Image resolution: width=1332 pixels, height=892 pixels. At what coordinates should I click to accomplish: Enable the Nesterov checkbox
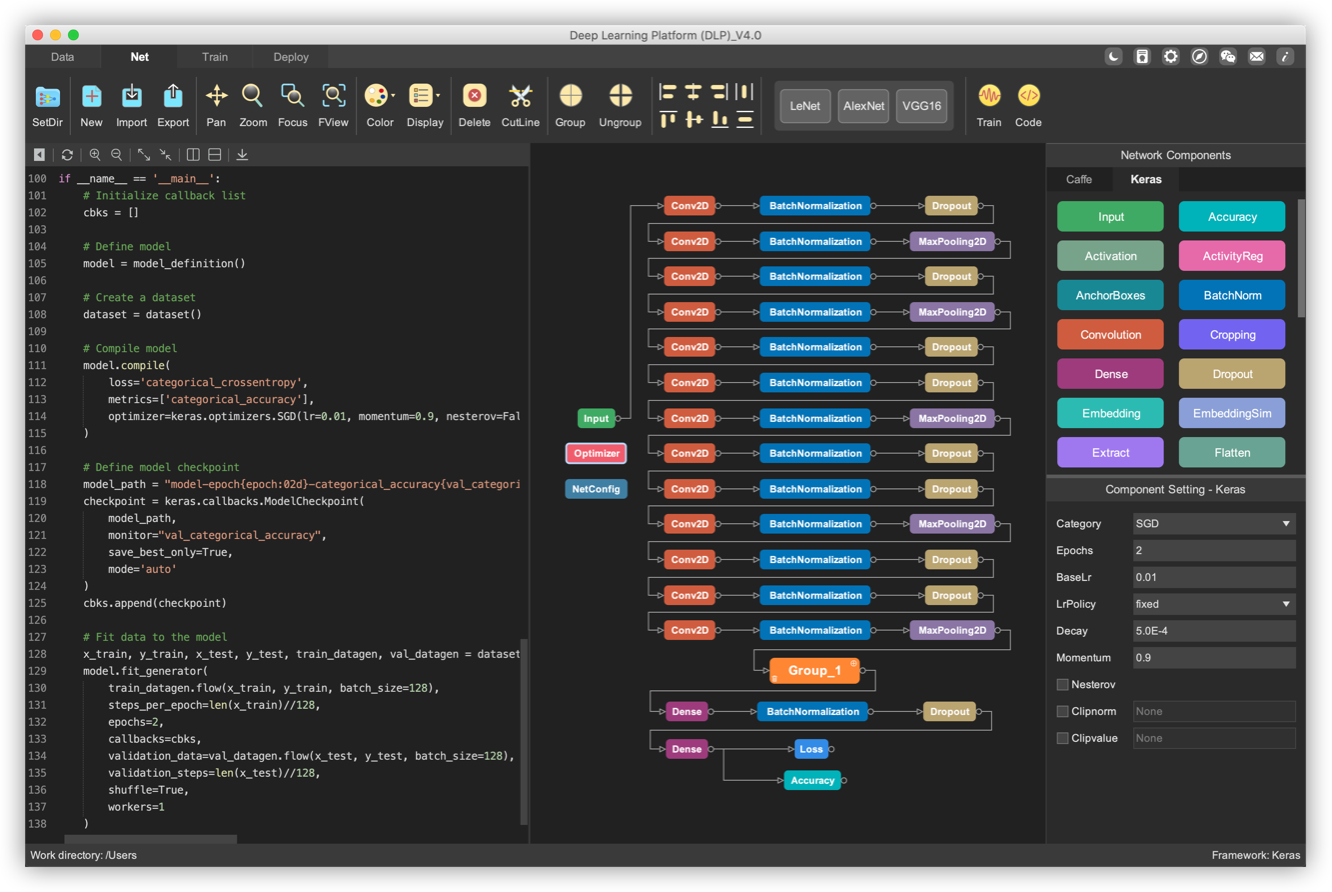(1063, 685)
